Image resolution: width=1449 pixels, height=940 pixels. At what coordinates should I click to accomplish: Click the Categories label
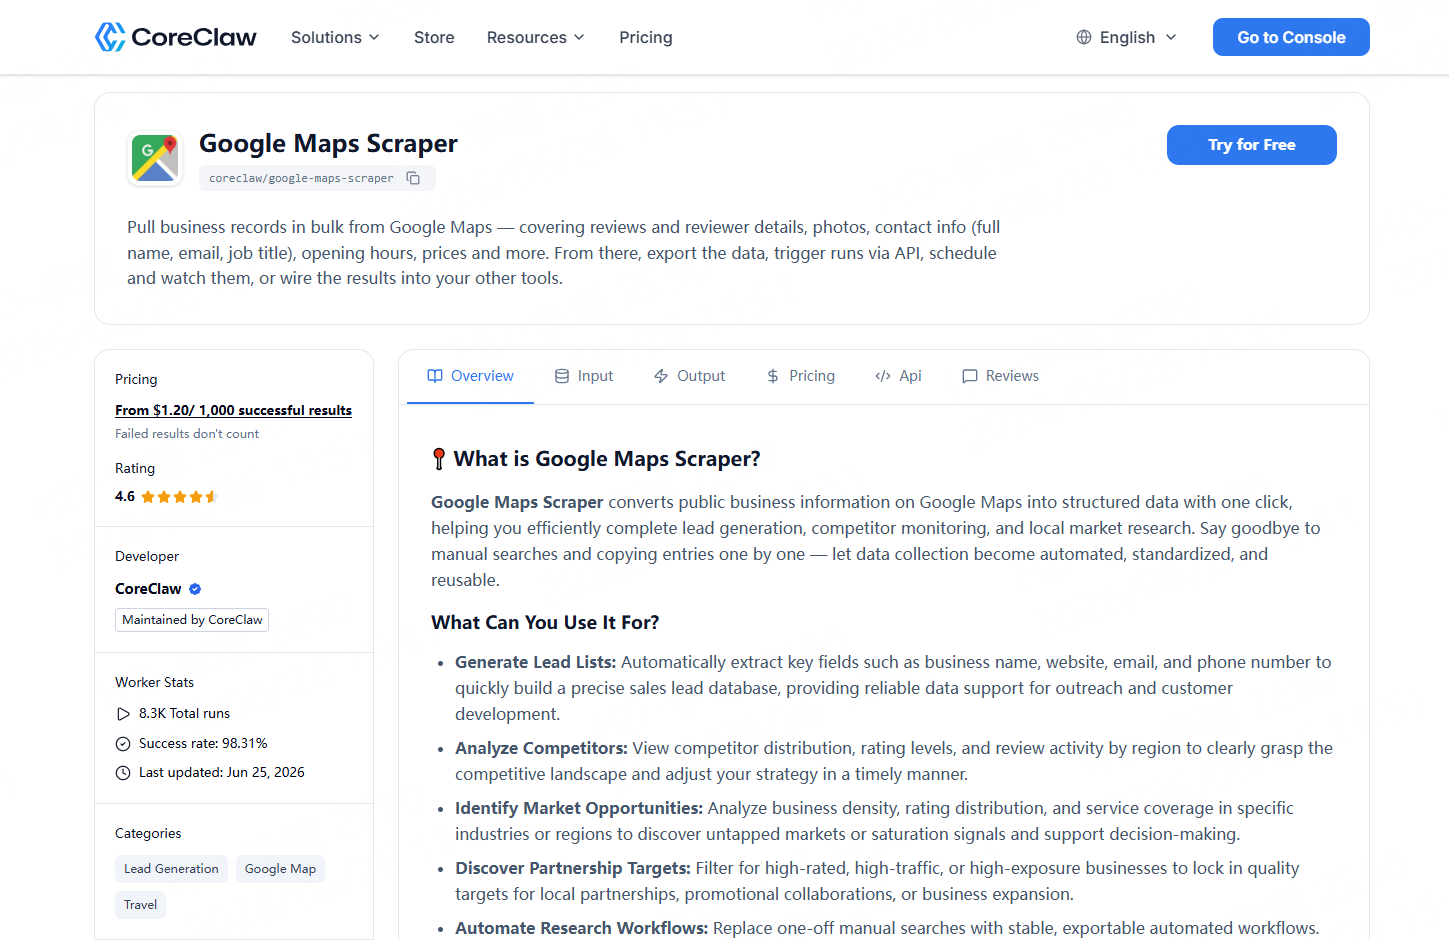coord(148,834)
